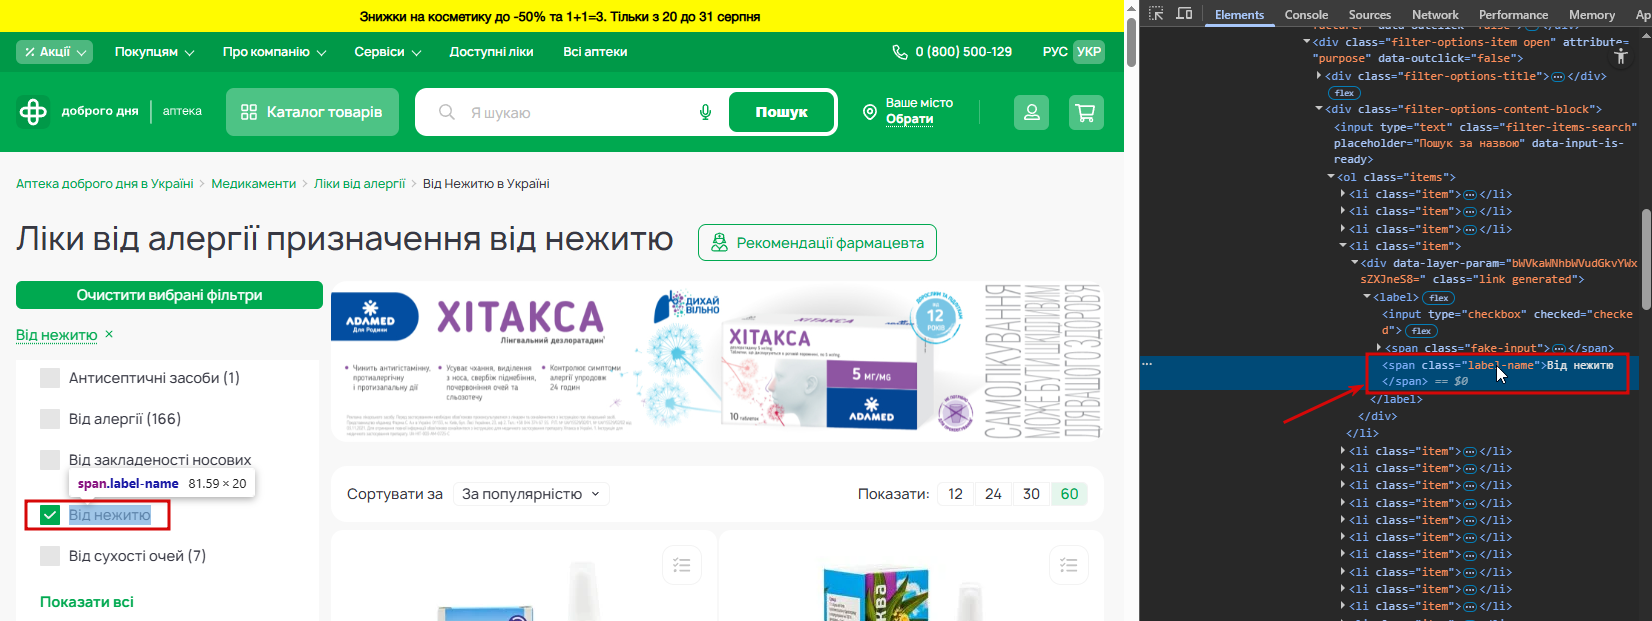1652x621 pixels.
Task: Click the accessibility icon in the DevTools panel
Action: coord(1621,56)
